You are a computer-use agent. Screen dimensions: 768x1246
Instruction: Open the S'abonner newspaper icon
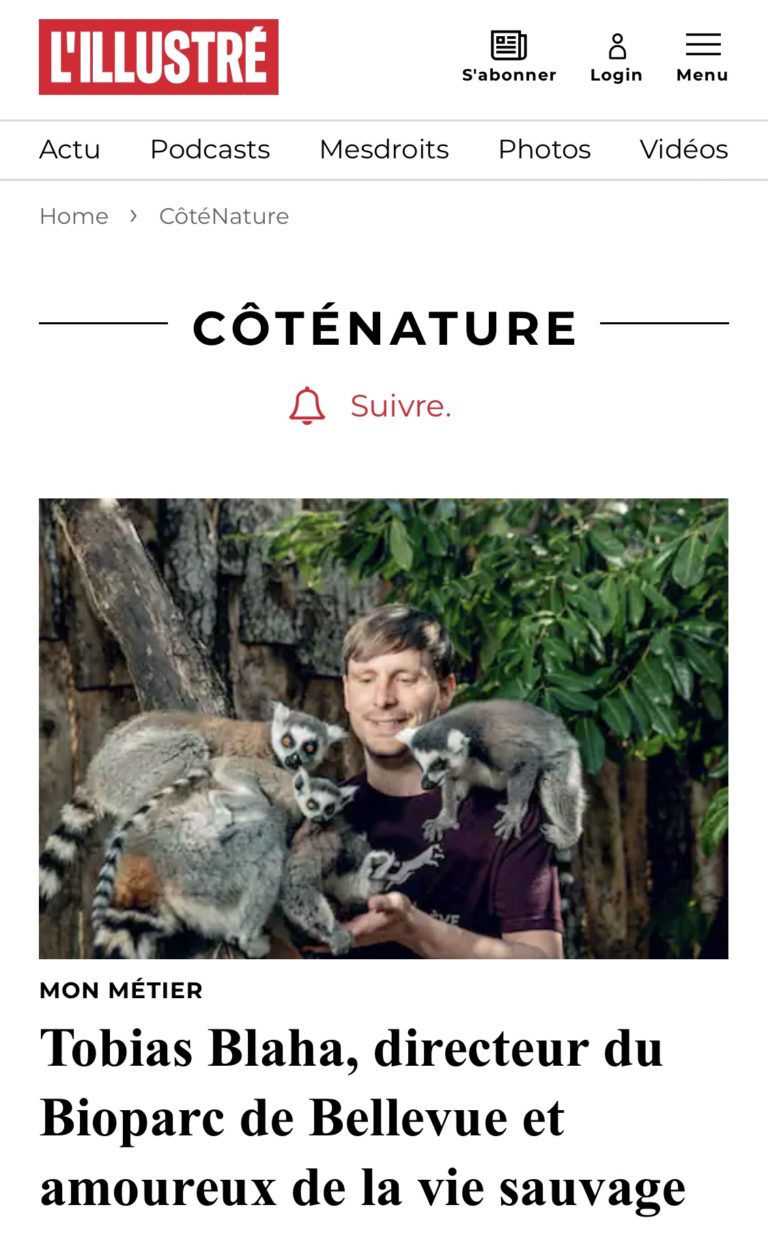point(509,45)
